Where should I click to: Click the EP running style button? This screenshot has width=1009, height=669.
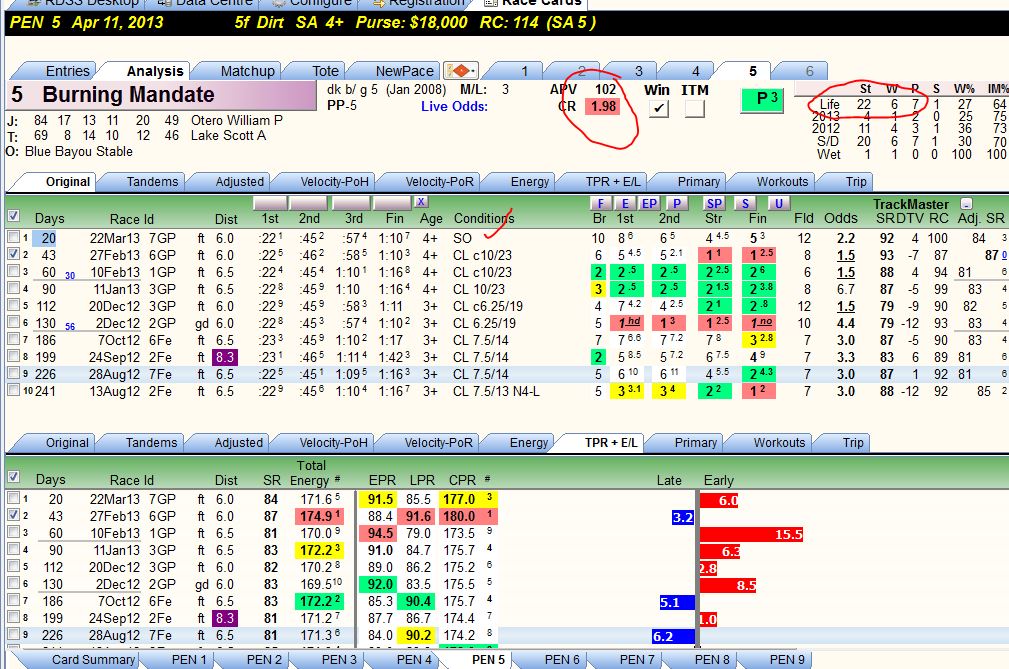pos(649,203)
